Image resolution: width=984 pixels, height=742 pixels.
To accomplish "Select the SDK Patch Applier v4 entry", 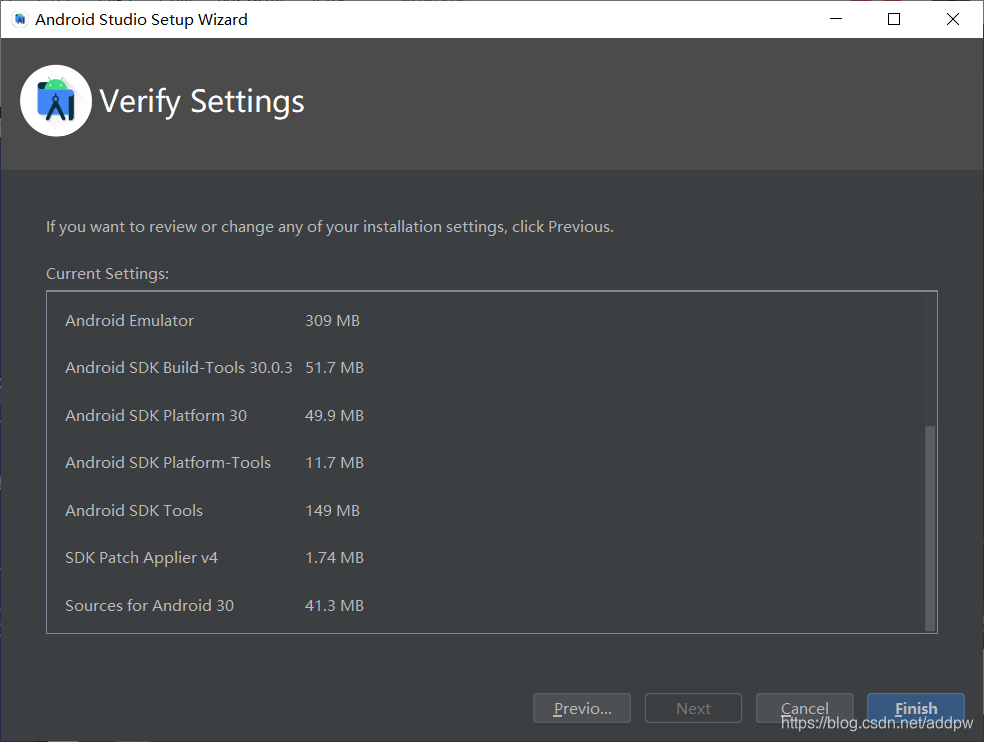I will [142, 557].
